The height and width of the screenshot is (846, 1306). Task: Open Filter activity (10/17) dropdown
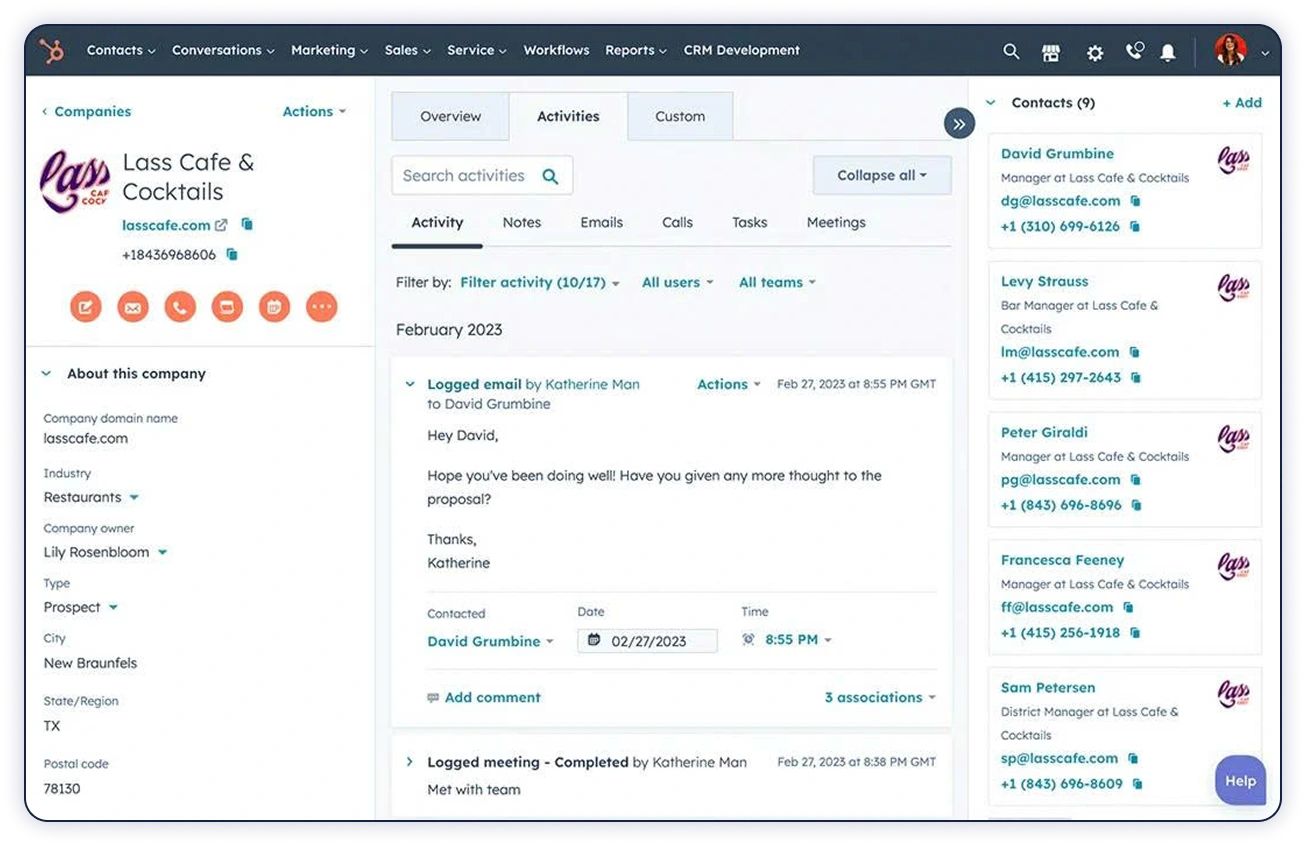(x=540, y=283)
